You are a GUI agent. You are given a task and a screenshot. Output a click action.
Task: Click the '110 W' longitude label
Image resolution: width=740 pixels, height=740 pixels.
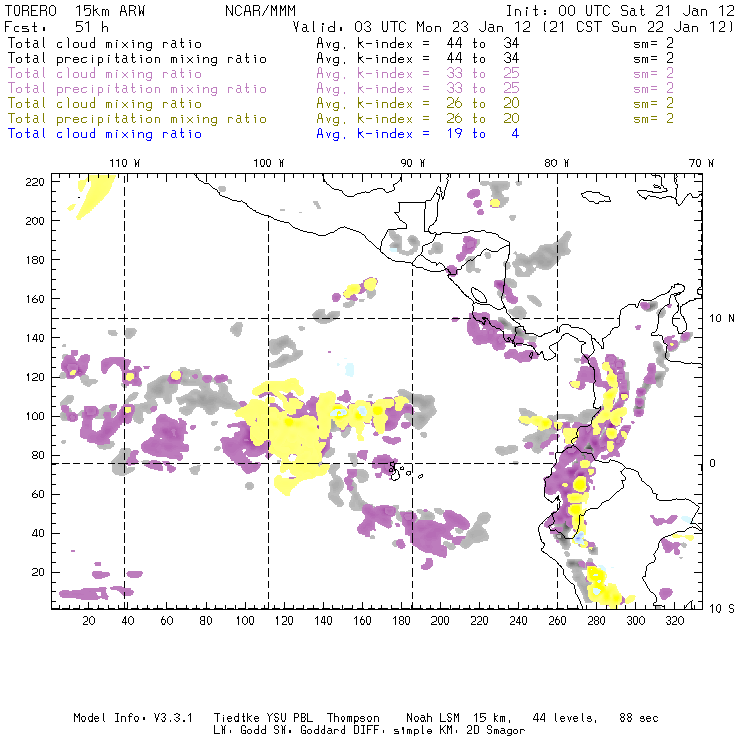(125, 163)
